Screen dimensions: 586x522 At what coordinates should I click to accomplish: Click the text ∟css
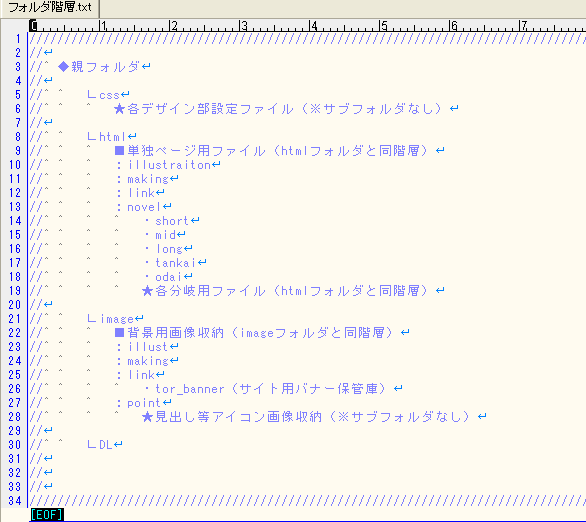coord(103,95)
